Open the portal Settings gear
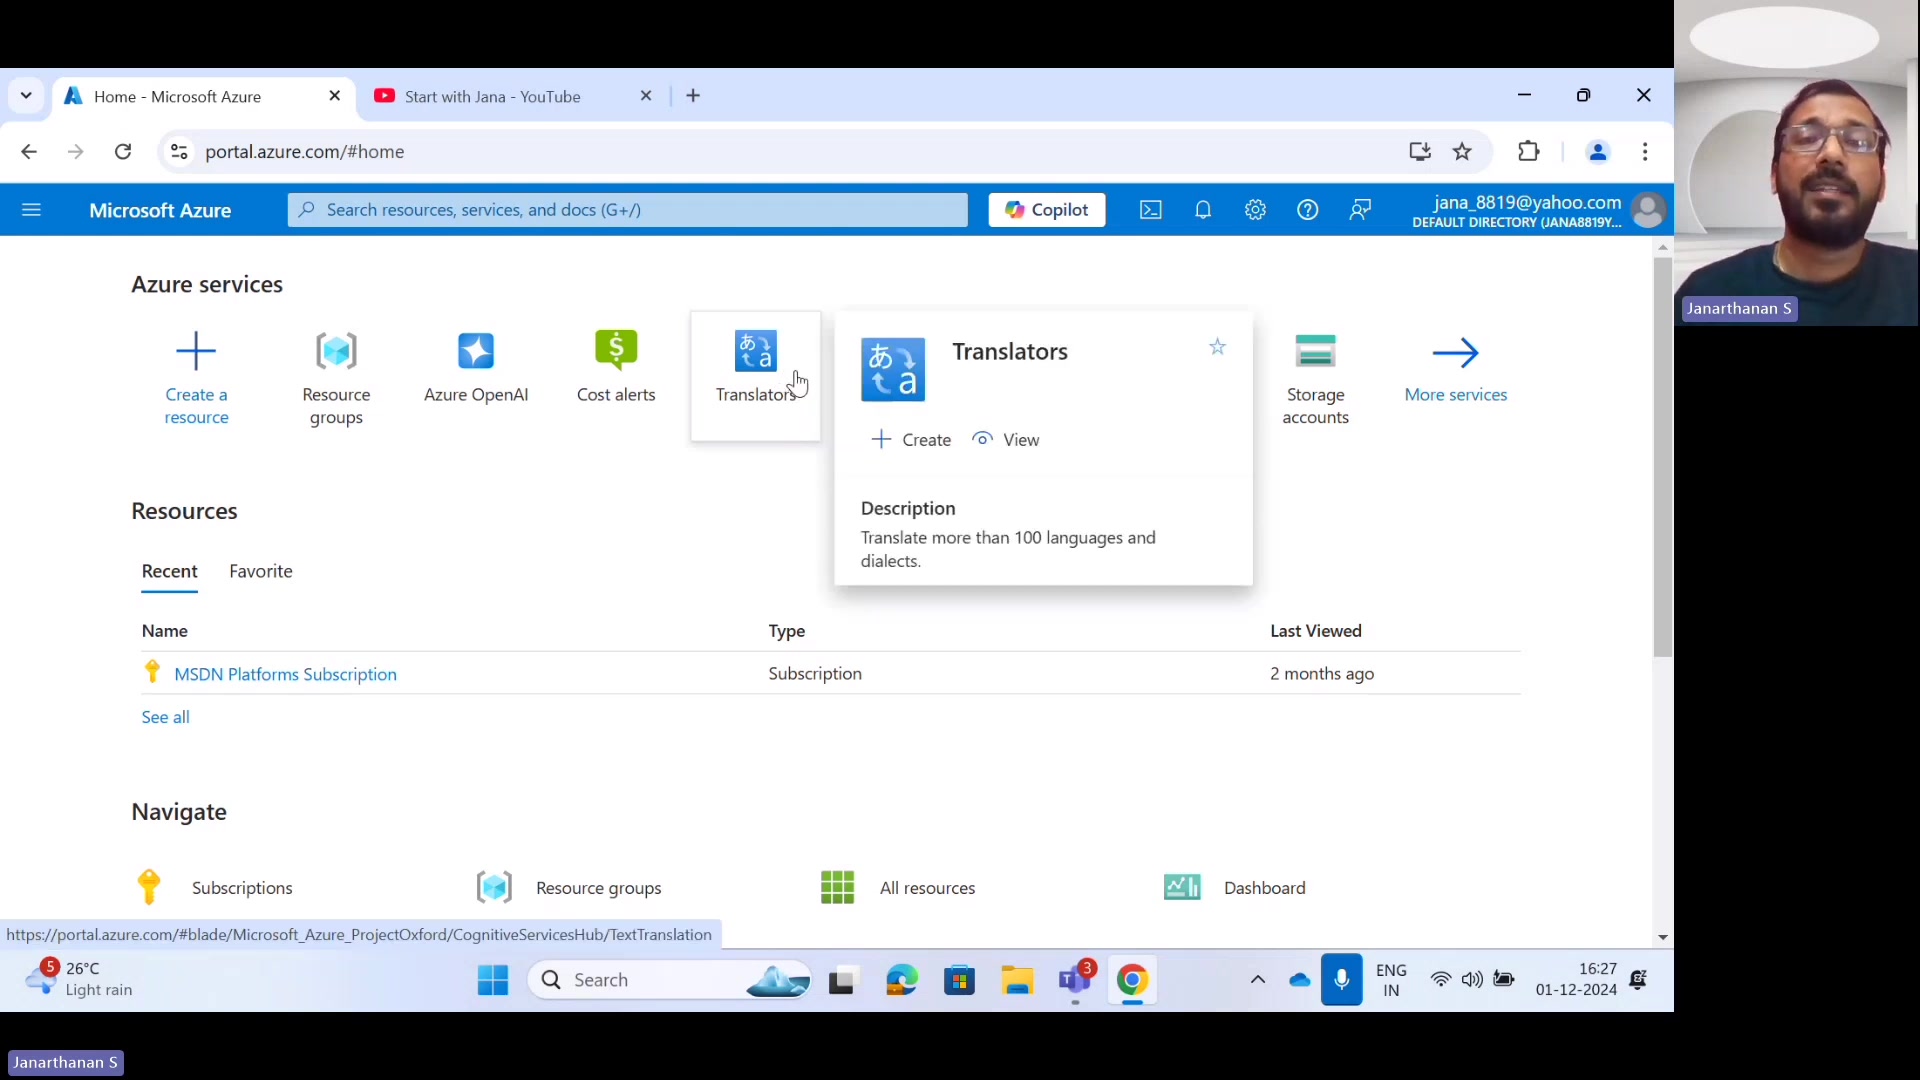This screenshot has height=1080, width=1920. [x=1256, y=210]
